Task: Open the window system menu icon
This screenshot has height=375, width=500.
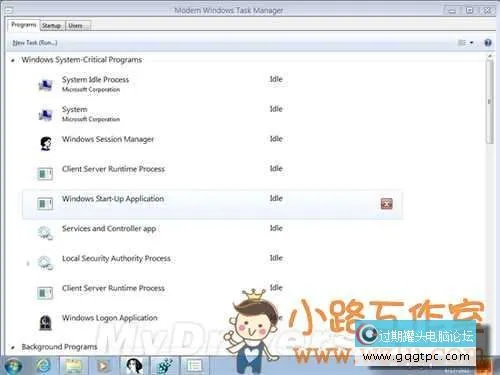Action: (9, 11)
